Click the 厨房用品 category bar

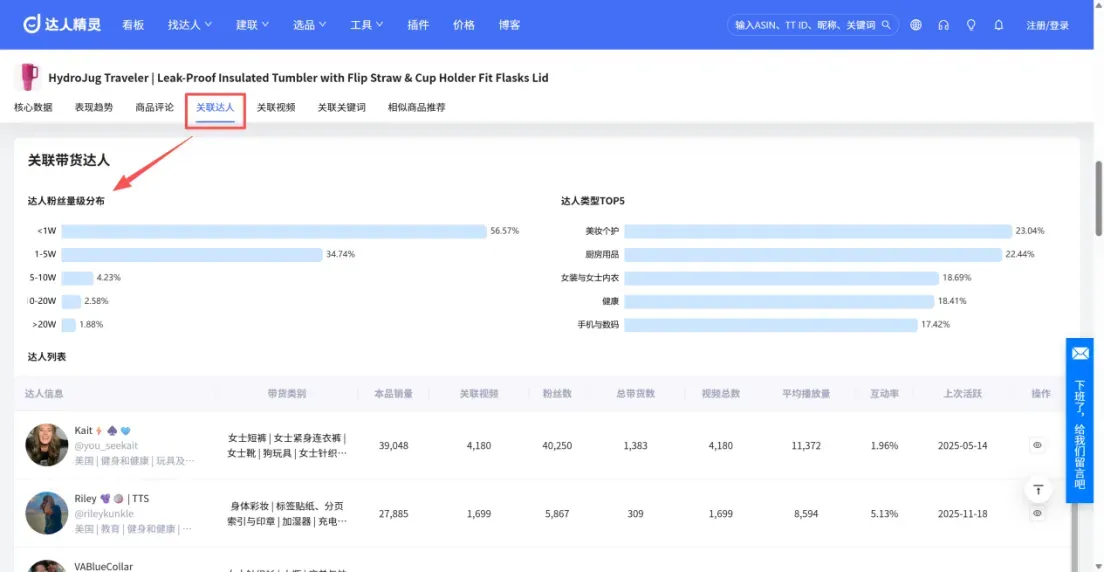(813, 254)
